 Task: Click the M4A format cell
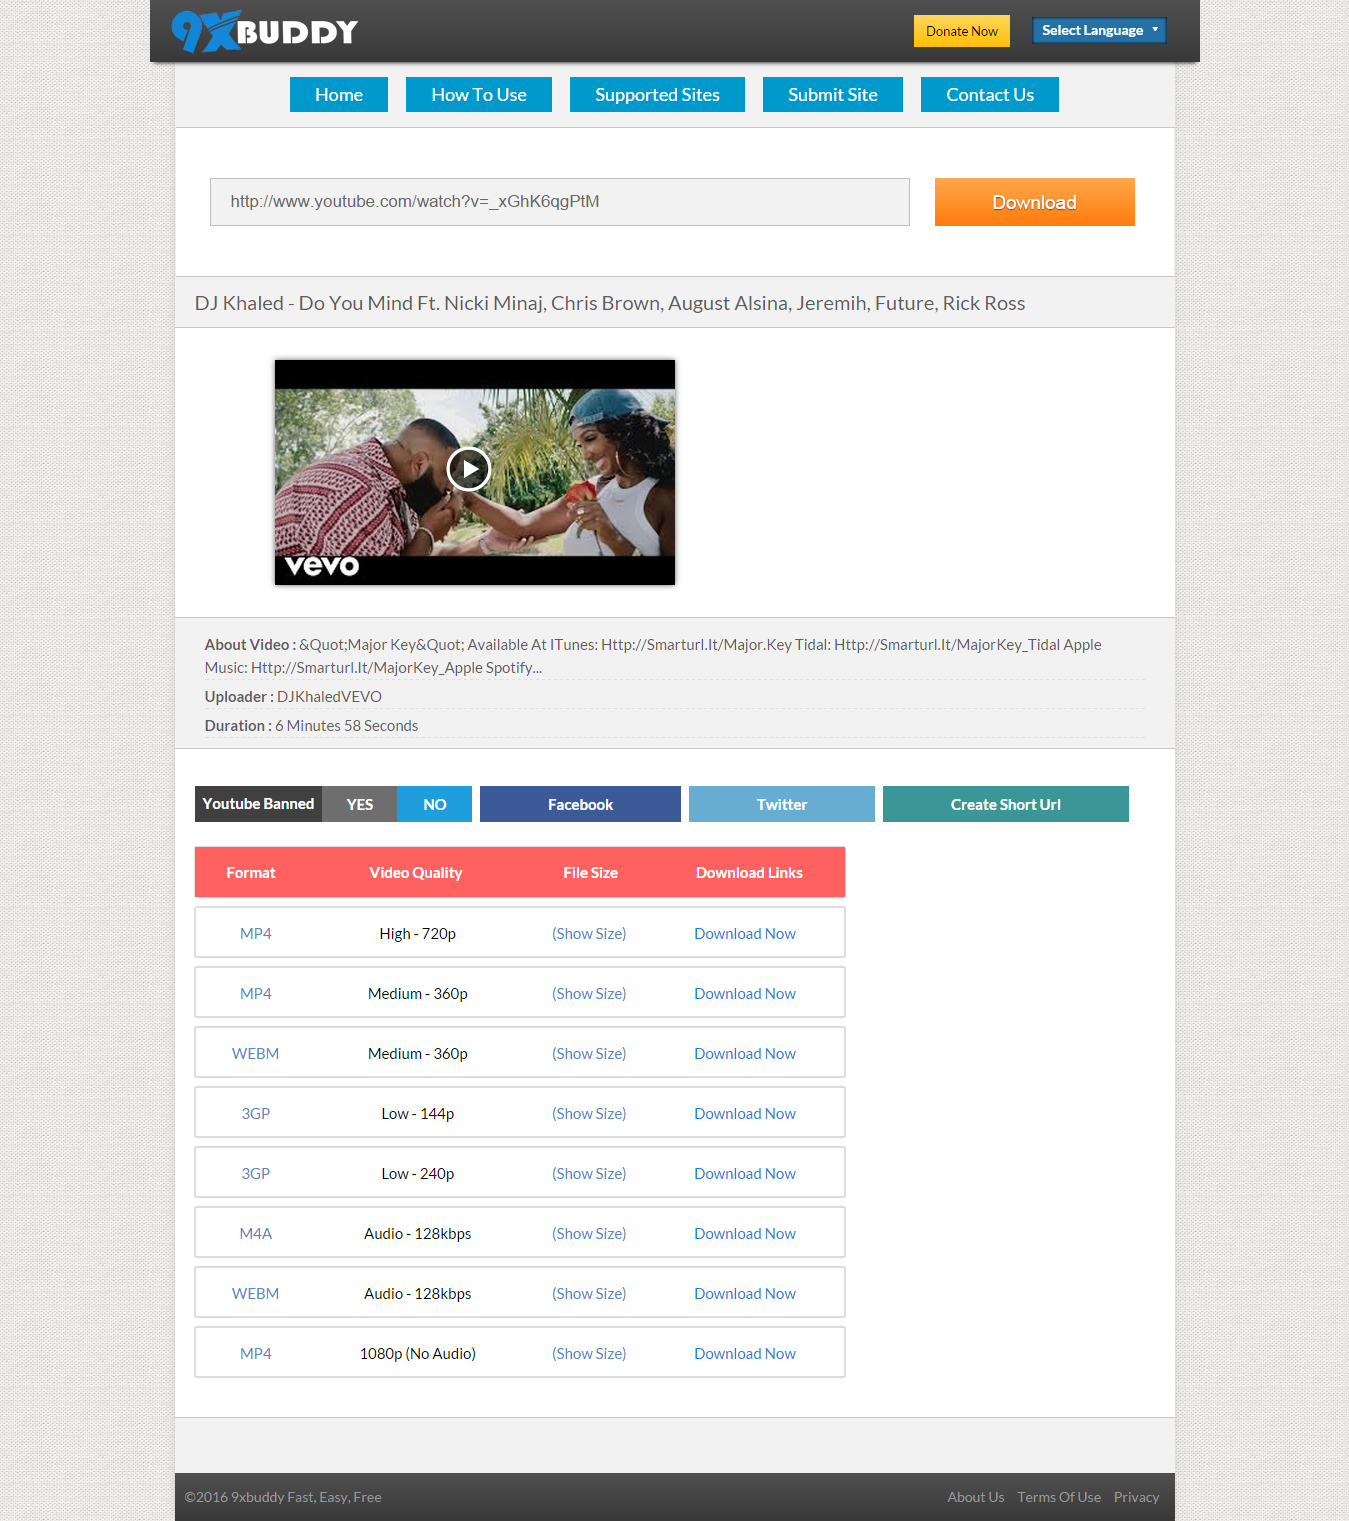tap(256, 1233)
